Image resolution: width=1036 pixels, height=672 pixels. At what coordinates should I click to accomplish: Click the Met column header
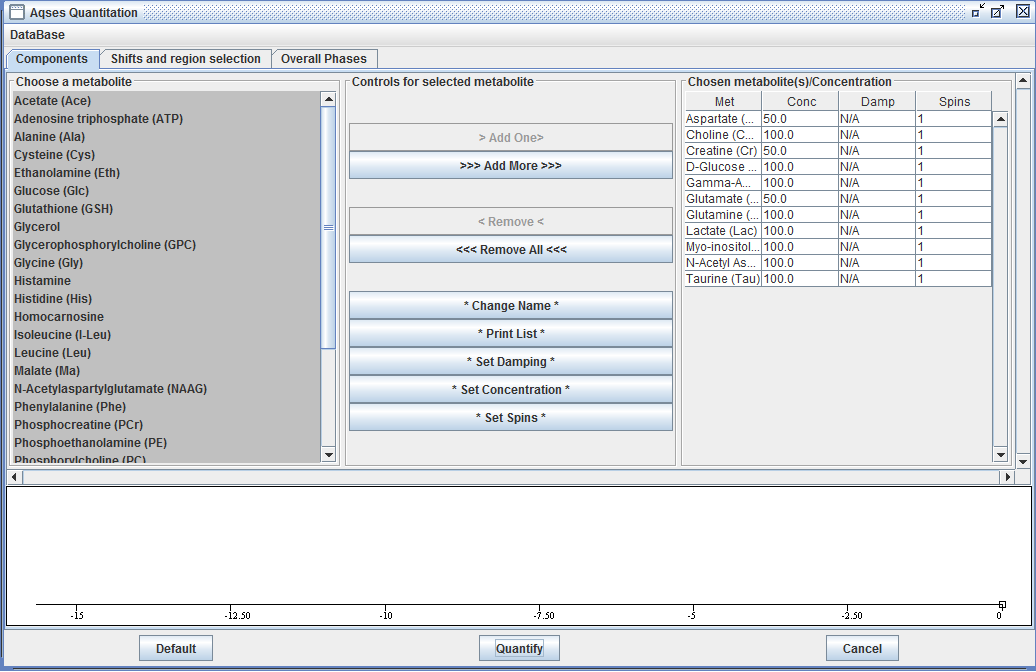pyautogui.click(x=723, y=102)
